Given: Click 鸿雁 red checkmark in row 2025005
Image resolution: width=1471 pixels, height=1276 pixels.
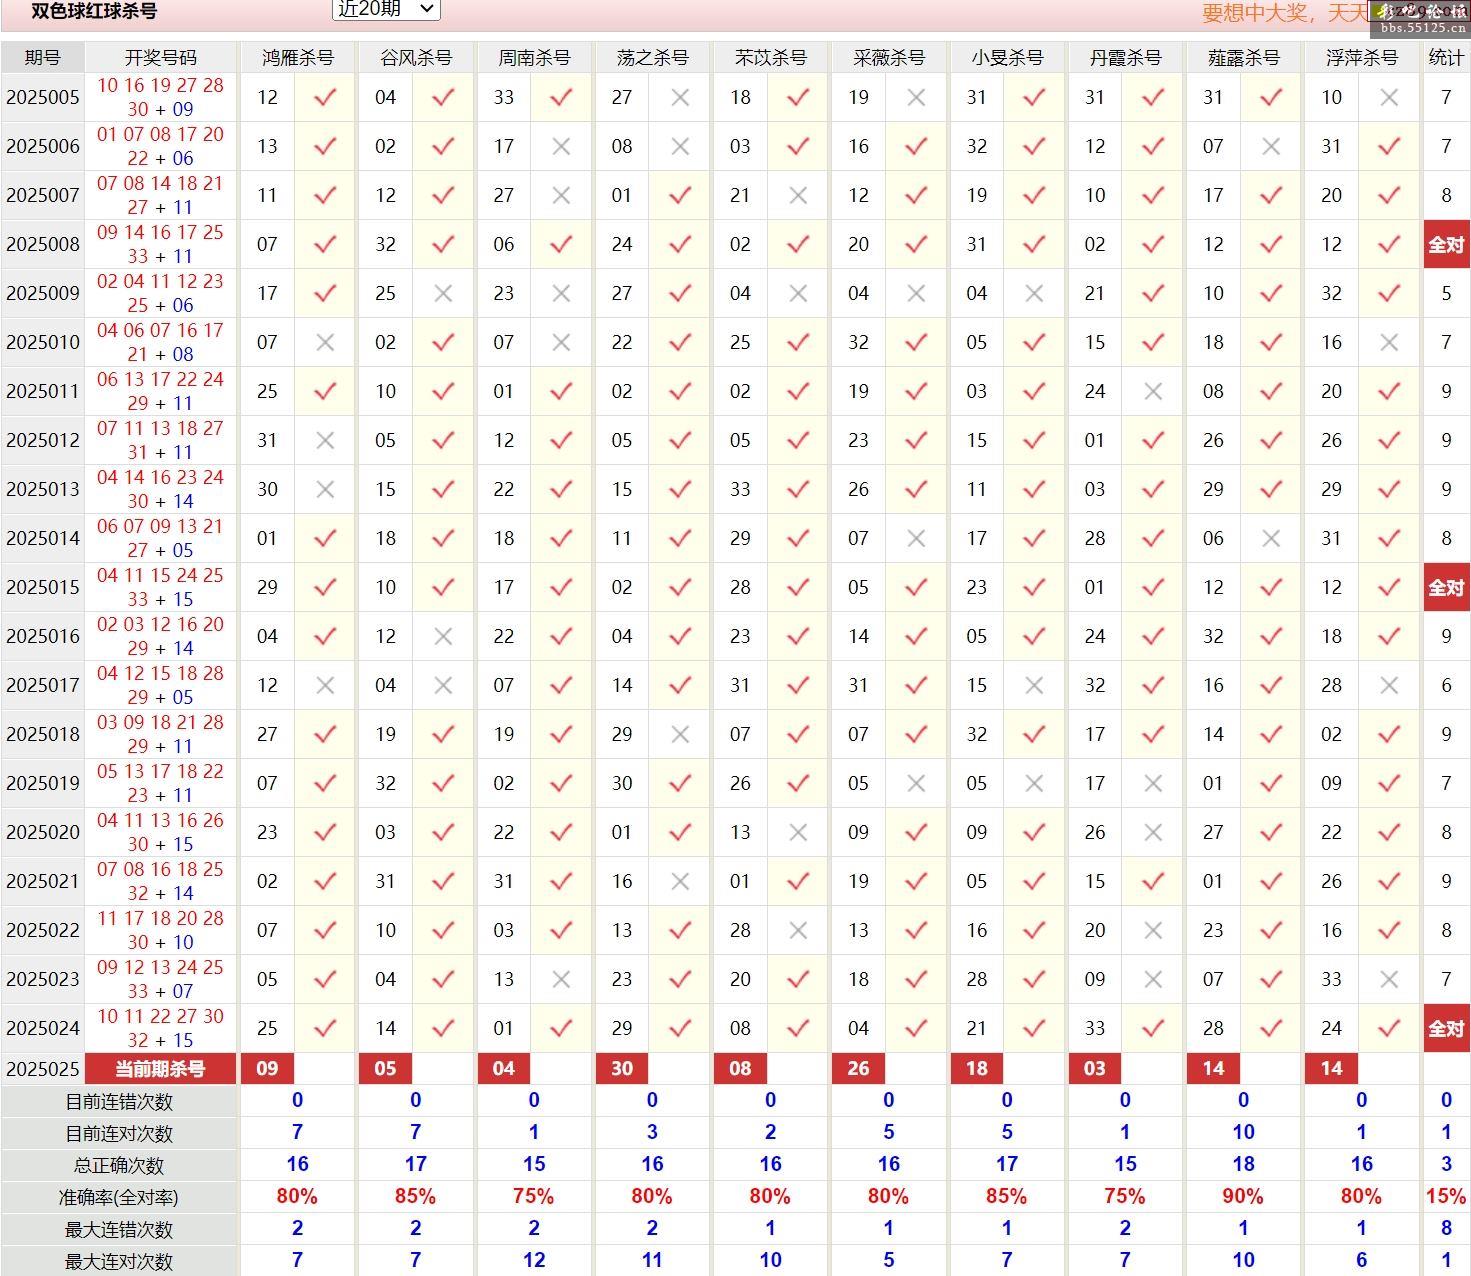Looking at the screenshot, I should pyautogui.click(x=325, y=97).
